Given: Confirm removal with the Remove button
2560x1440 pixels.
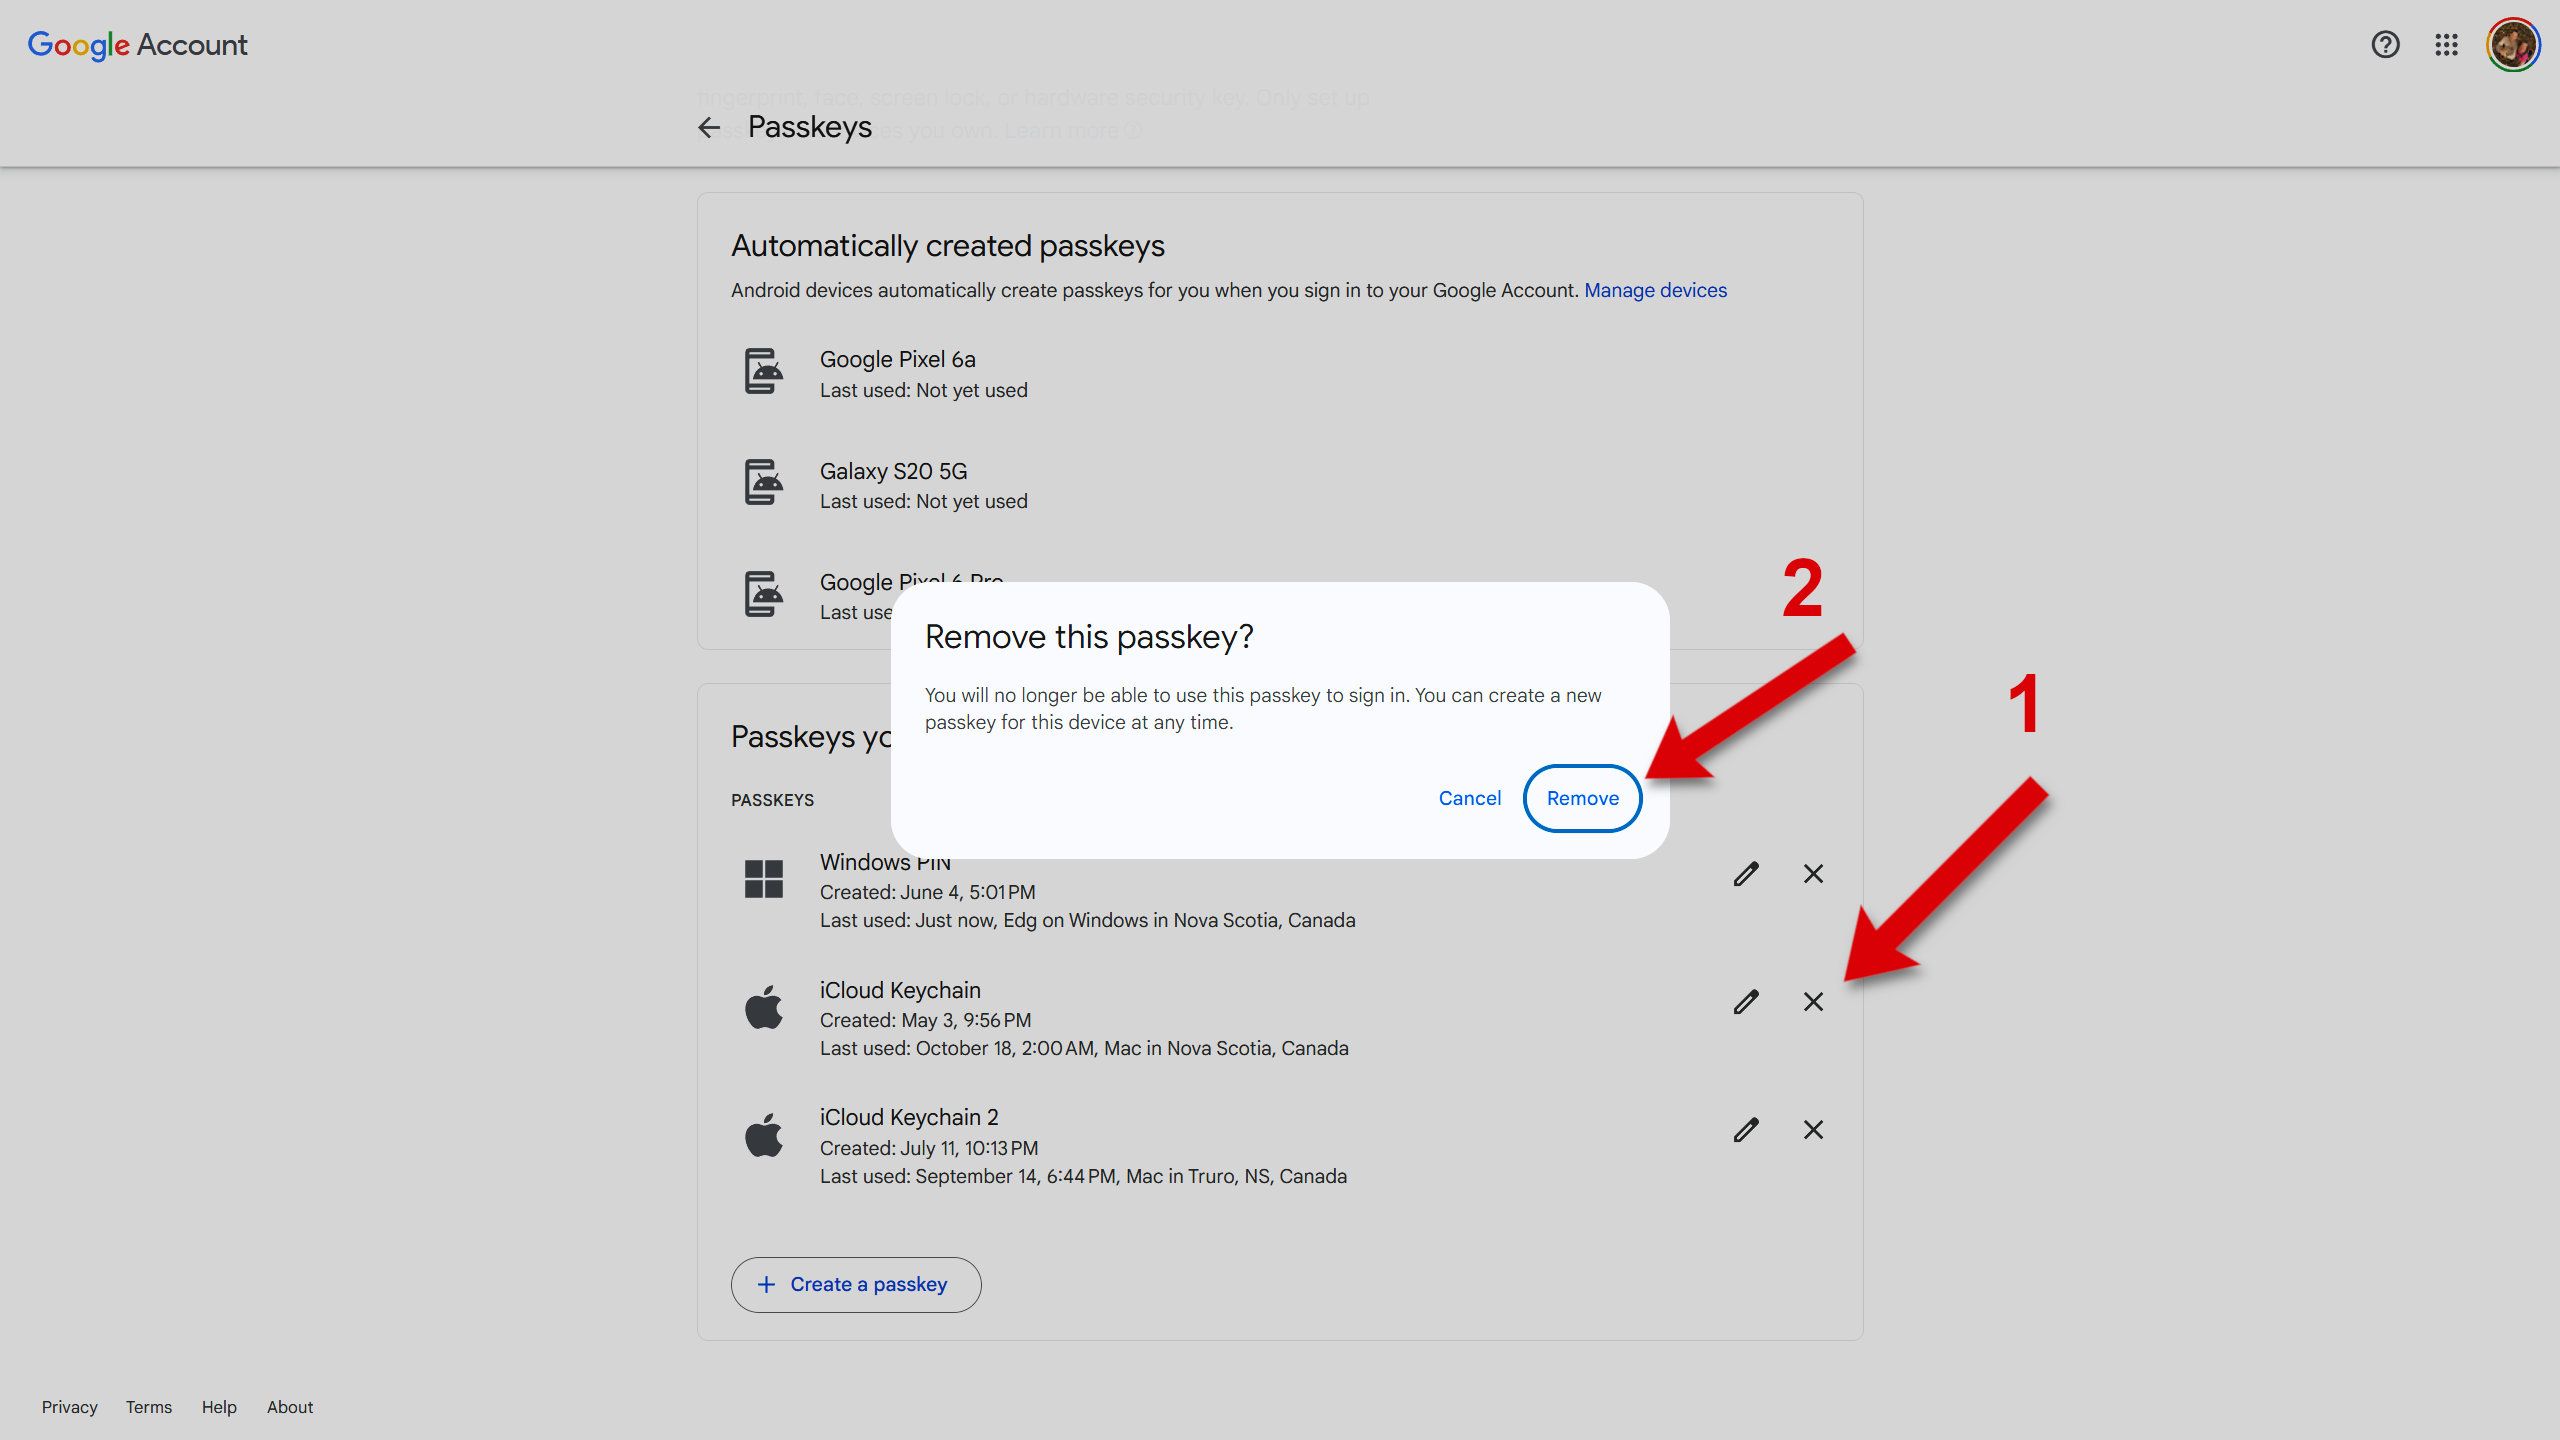Looking at the screenshot, I should [1581, 798].
